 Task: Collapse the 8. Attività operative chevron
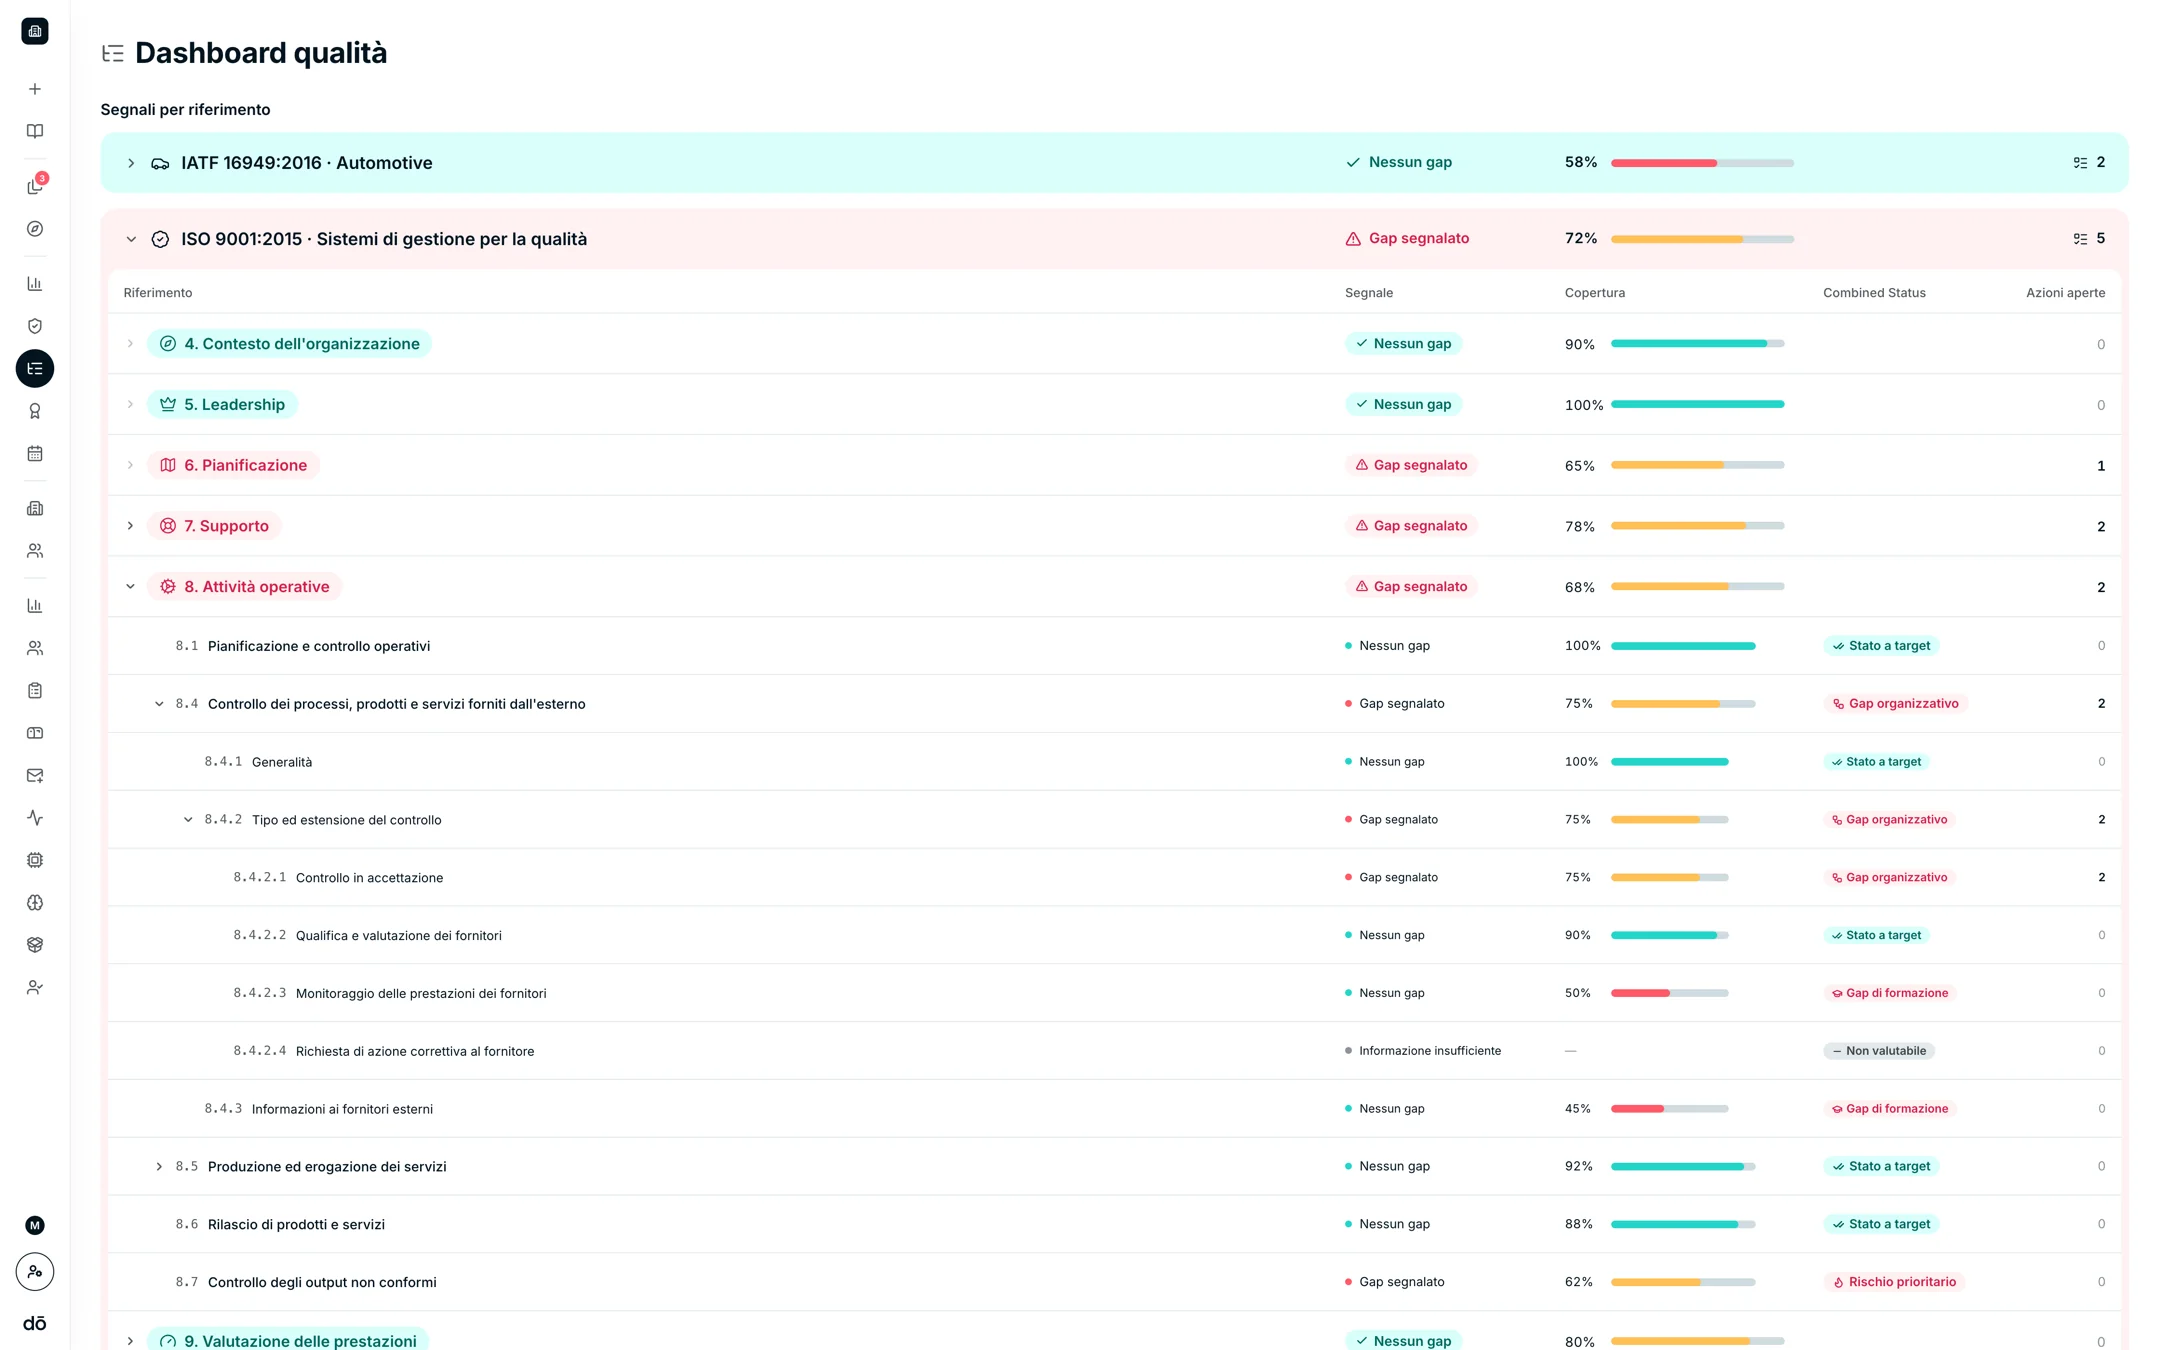click(130, 587)
